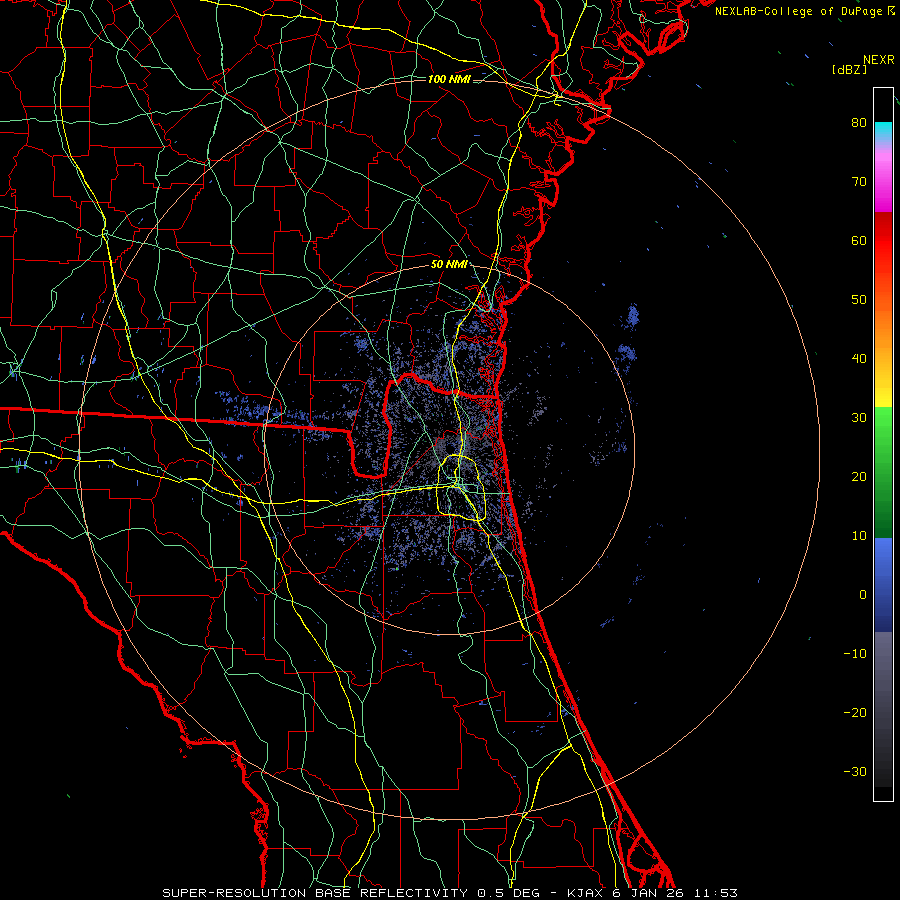
Task: Click the KJAX station identifier in caption
Action: [585, 893]
